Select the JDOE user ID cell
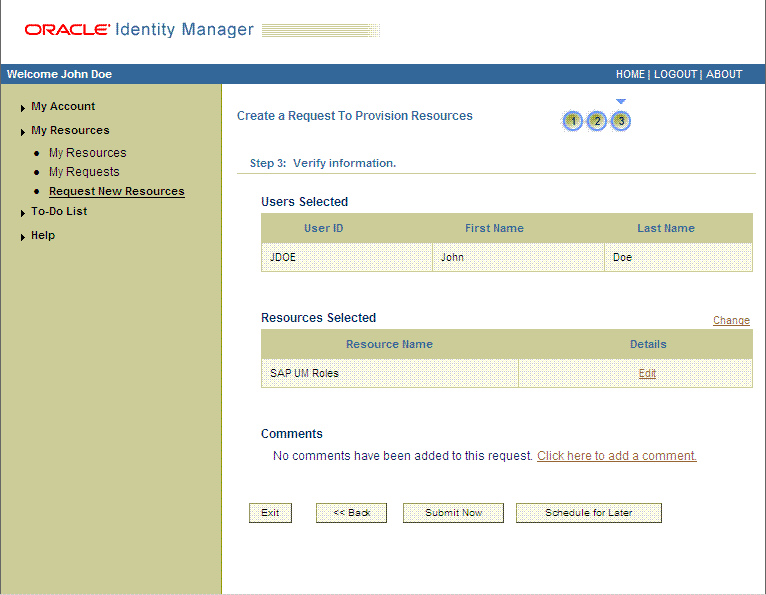Image resolution: width=766 pixels, height=595 pixels. coord(347,257)
